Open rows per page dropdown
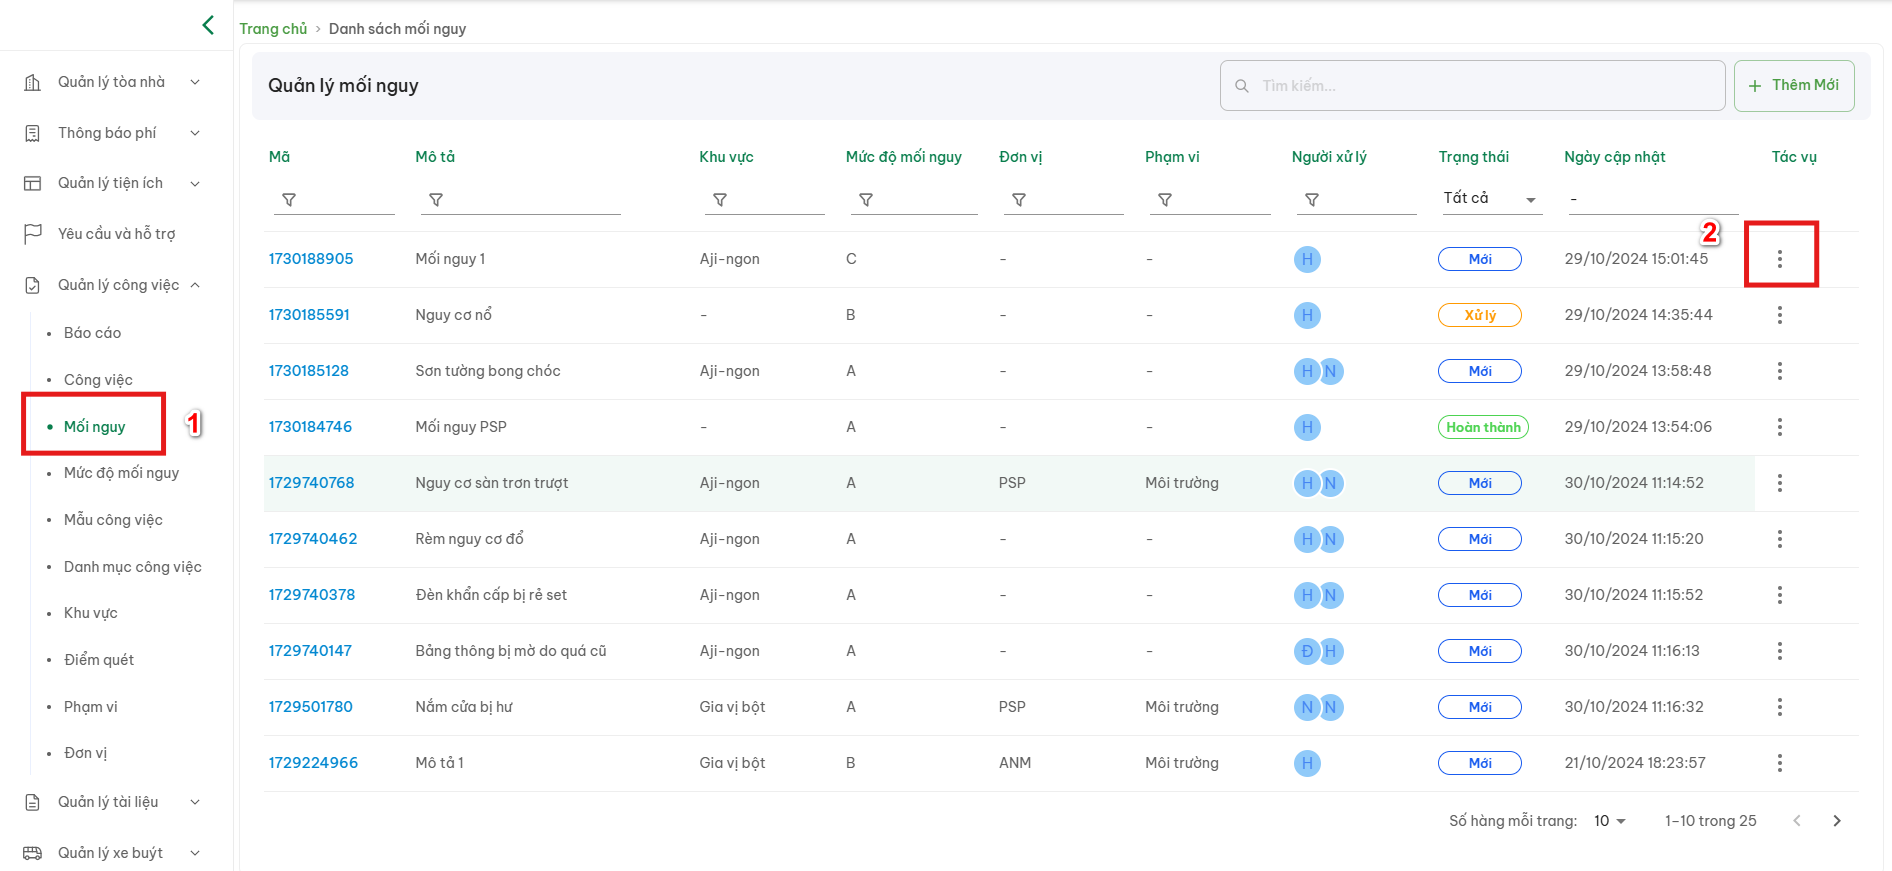Viewport: 1892px width, 871px height. (x=1610, y=821)
